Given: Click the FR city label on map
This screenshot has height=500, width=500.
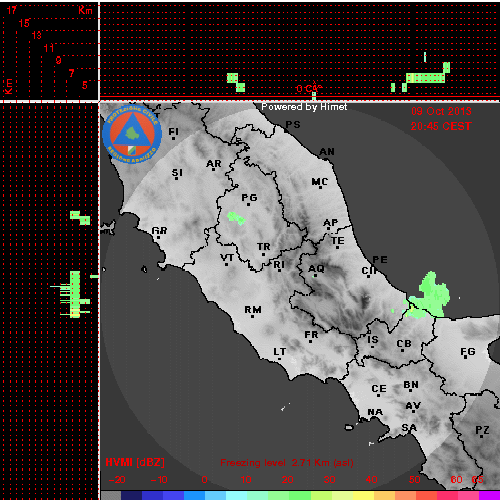Looking at the screenshot, I should click(x=311, y=335).
